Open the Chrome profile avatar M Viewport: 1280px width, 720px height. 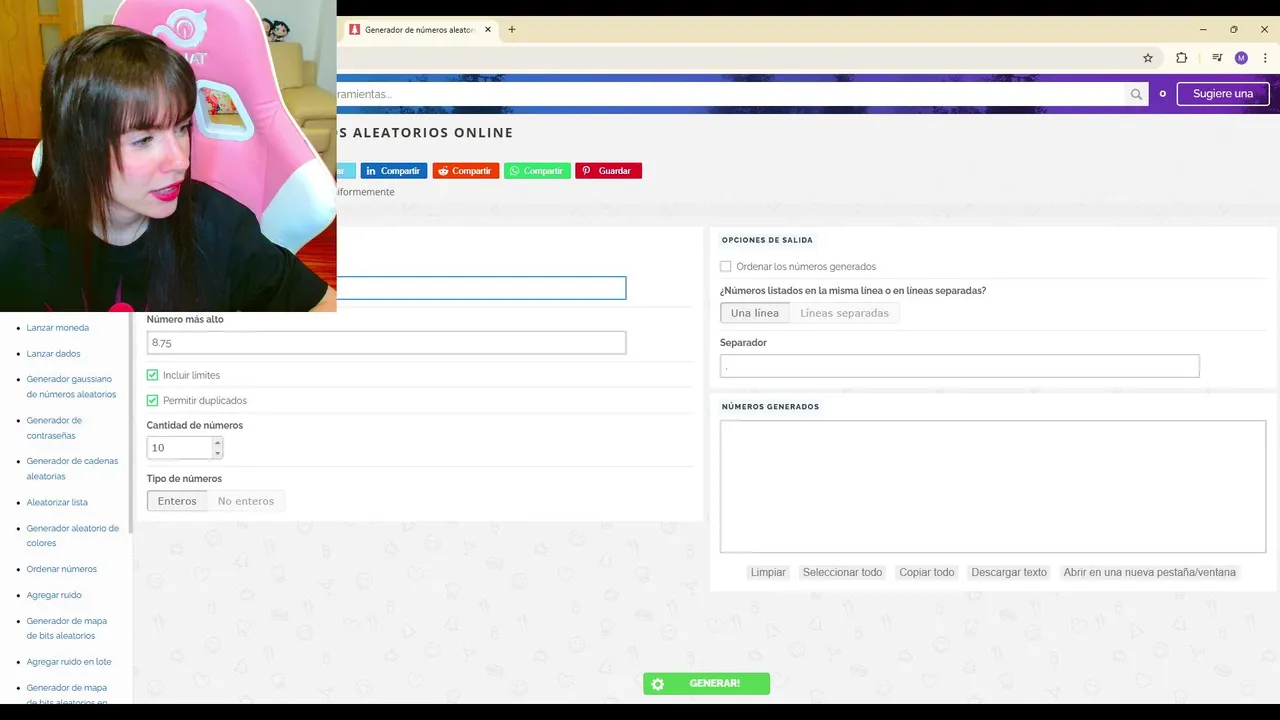(1241, 58)
